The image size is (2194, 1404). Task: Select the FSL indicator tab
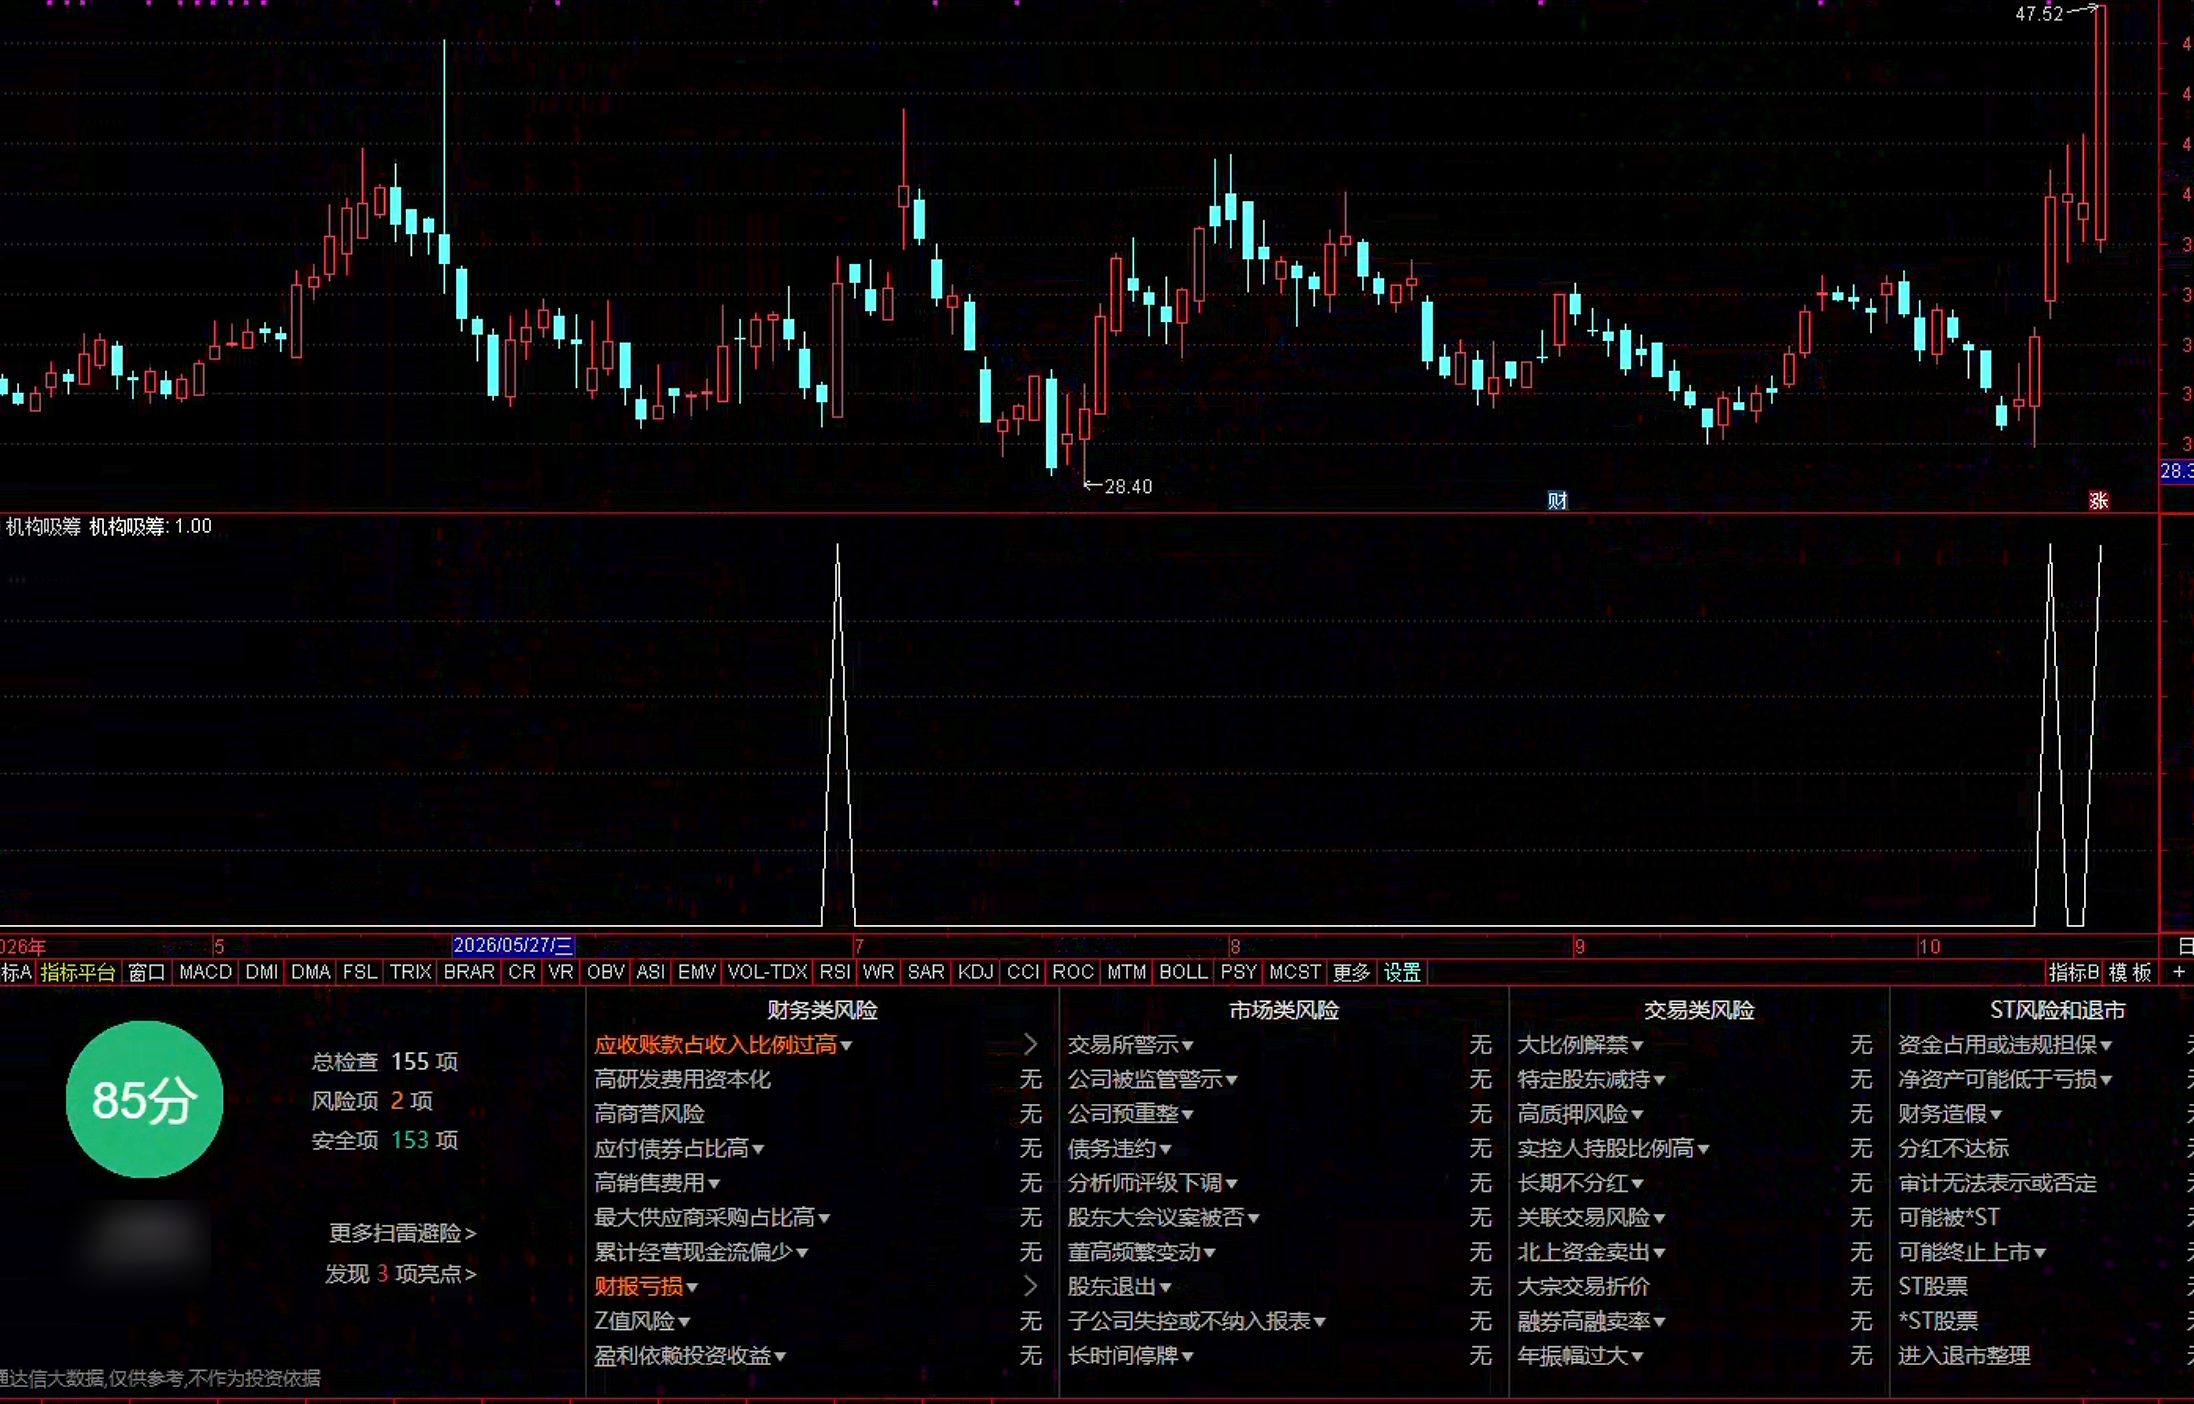pyautogui.click(x=360, y=972)
